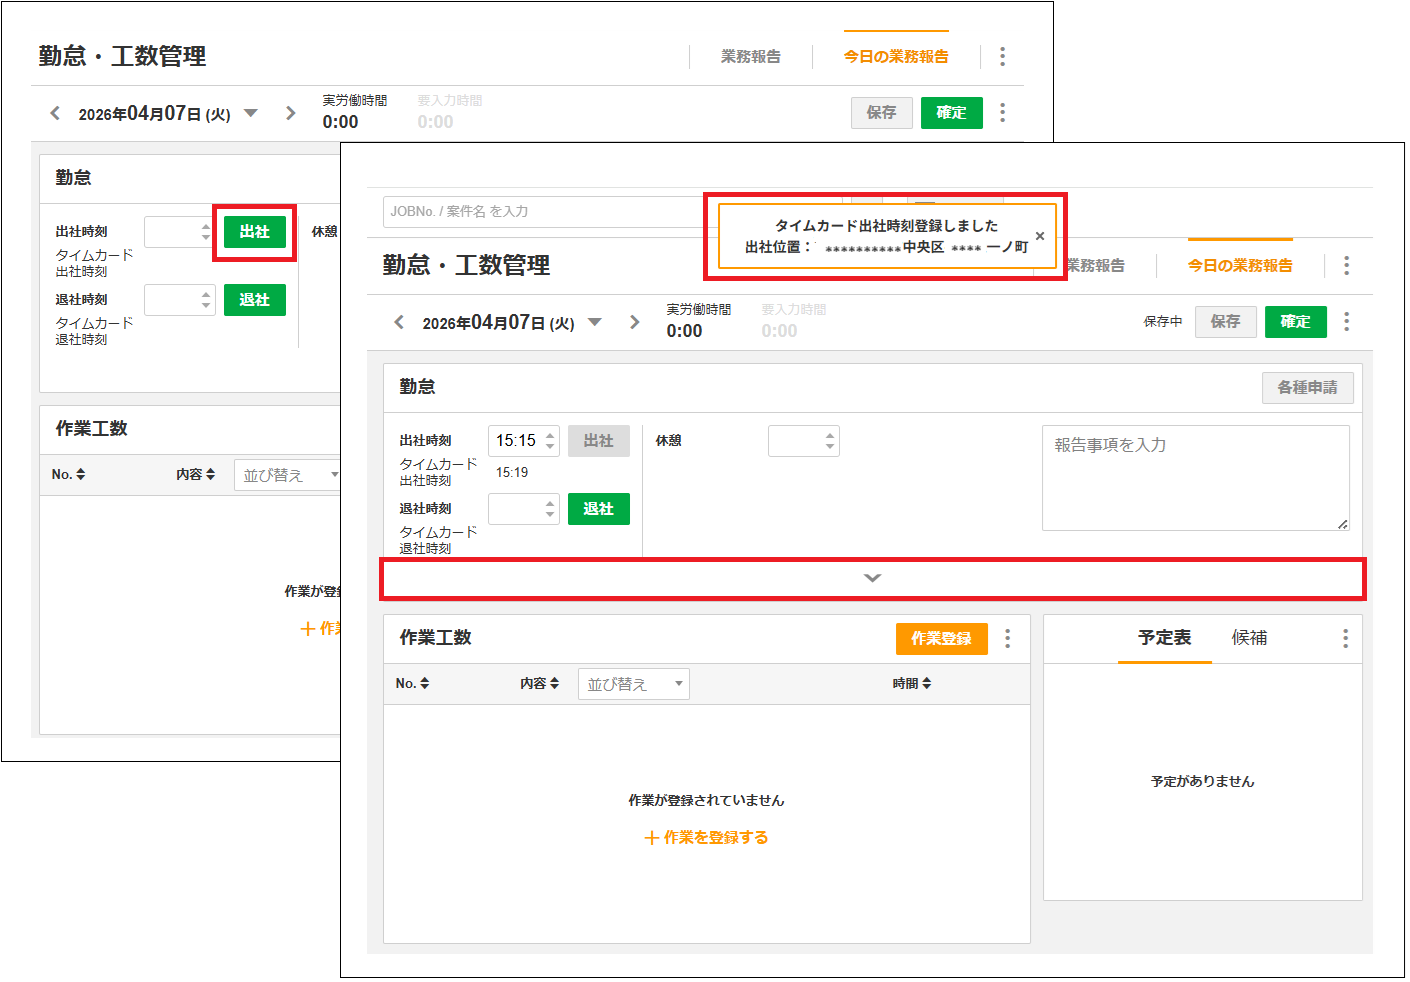Open header kebab menu in back window
The height and width of the screenshot is (982, 1410).
coord(1003,57)
